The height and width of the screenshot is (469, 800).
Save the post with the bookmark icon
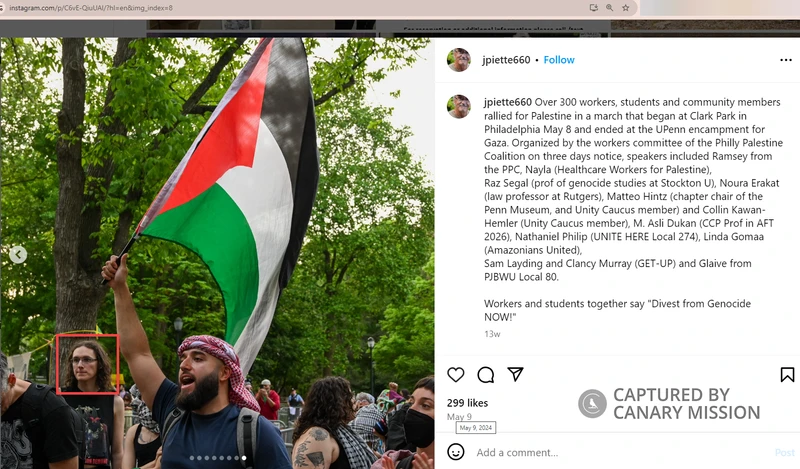pos(787,375)
